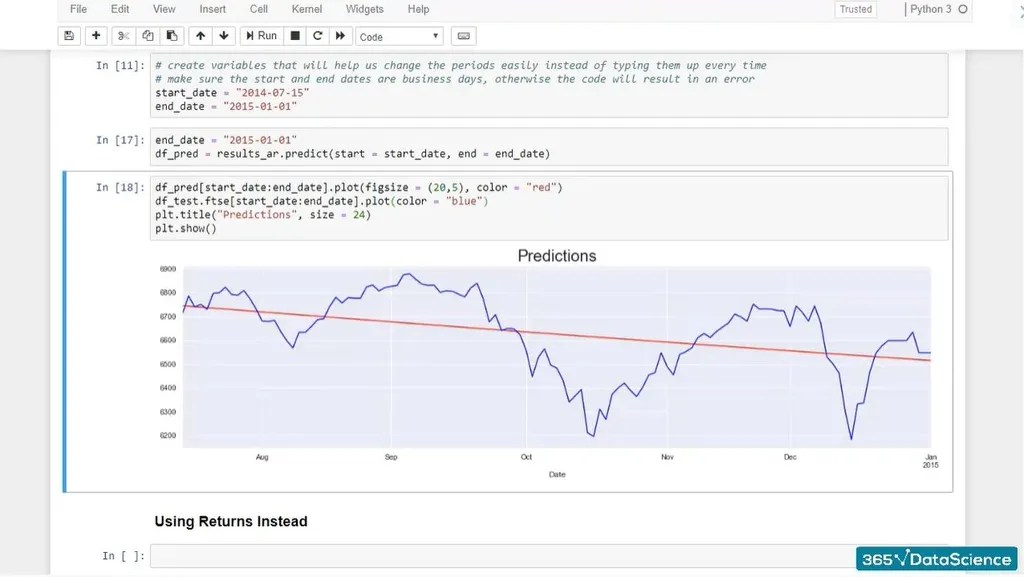Open the Cell menu
This screenshot has height=577, width=1024.
pyautogui.click(x=257, y=9)
